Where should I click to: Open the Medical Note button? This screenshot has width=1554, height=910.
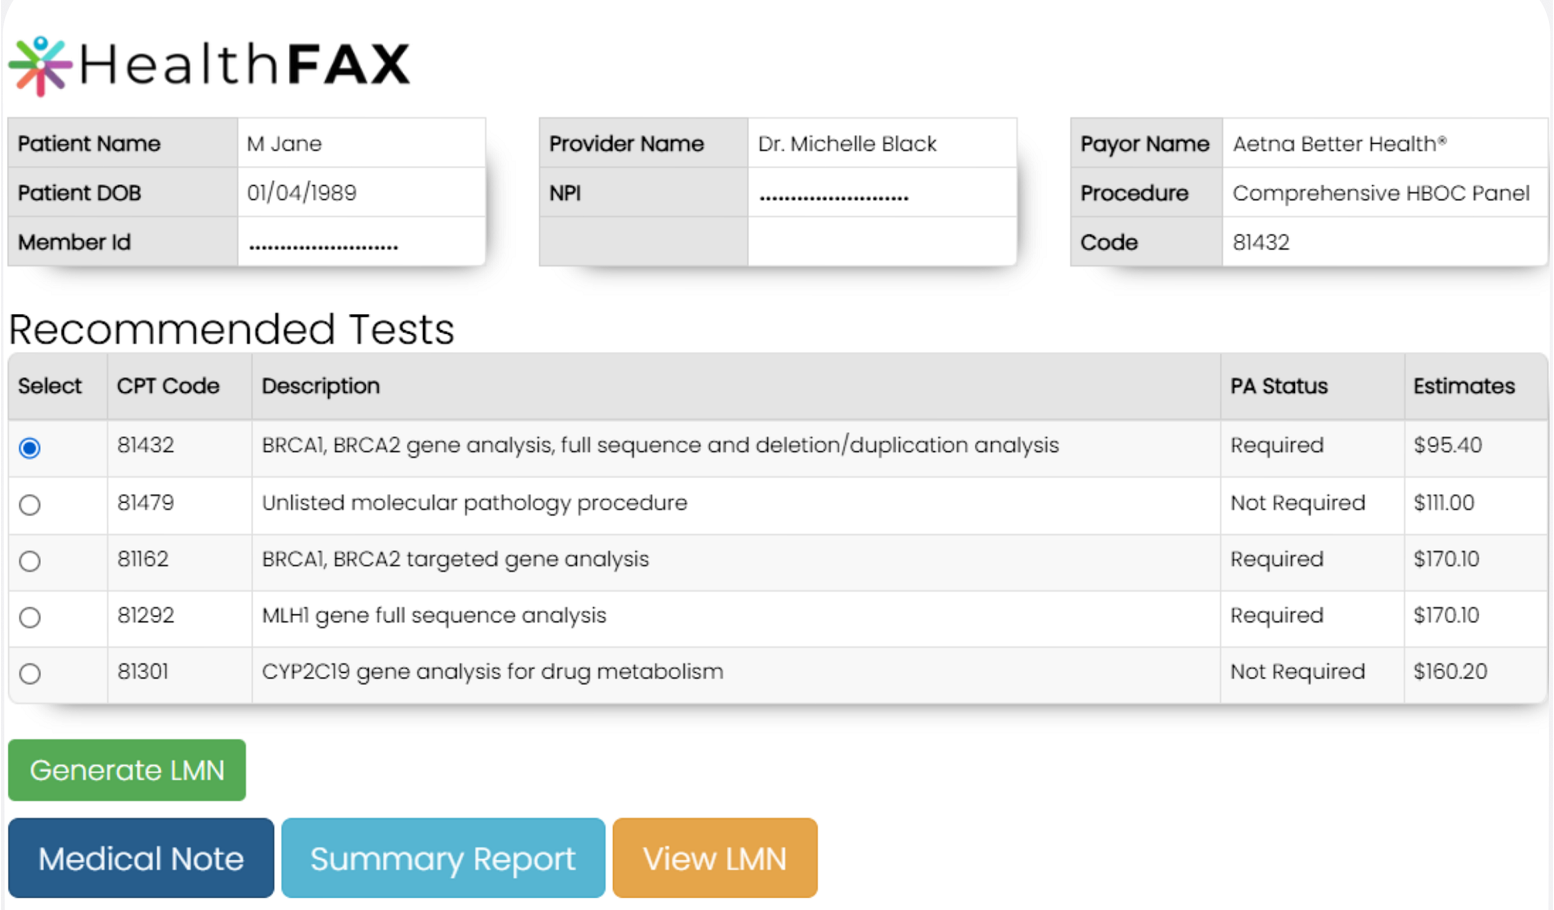point(141,858)
